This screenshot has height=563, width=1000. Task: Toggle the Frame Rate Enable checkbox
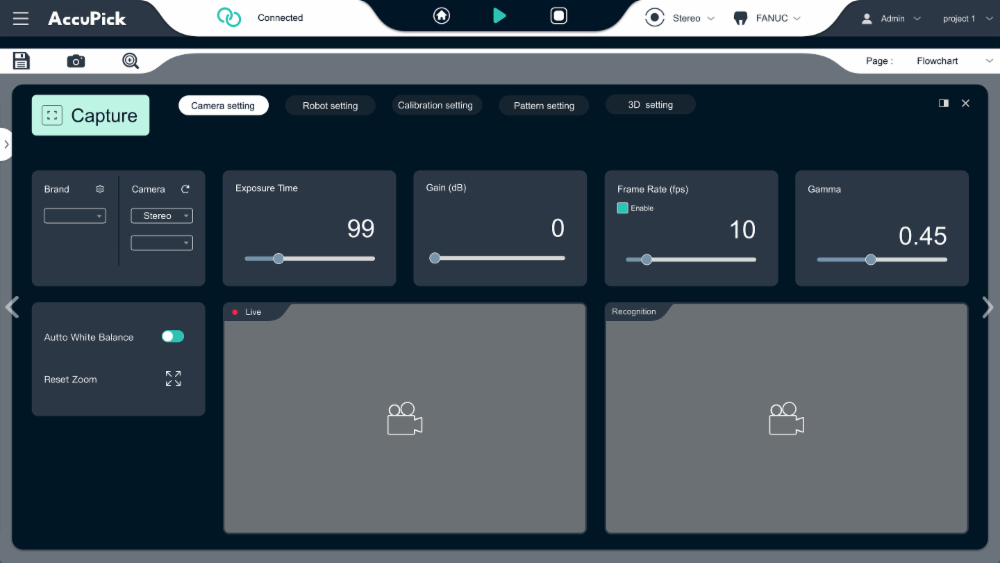(623, 208)
